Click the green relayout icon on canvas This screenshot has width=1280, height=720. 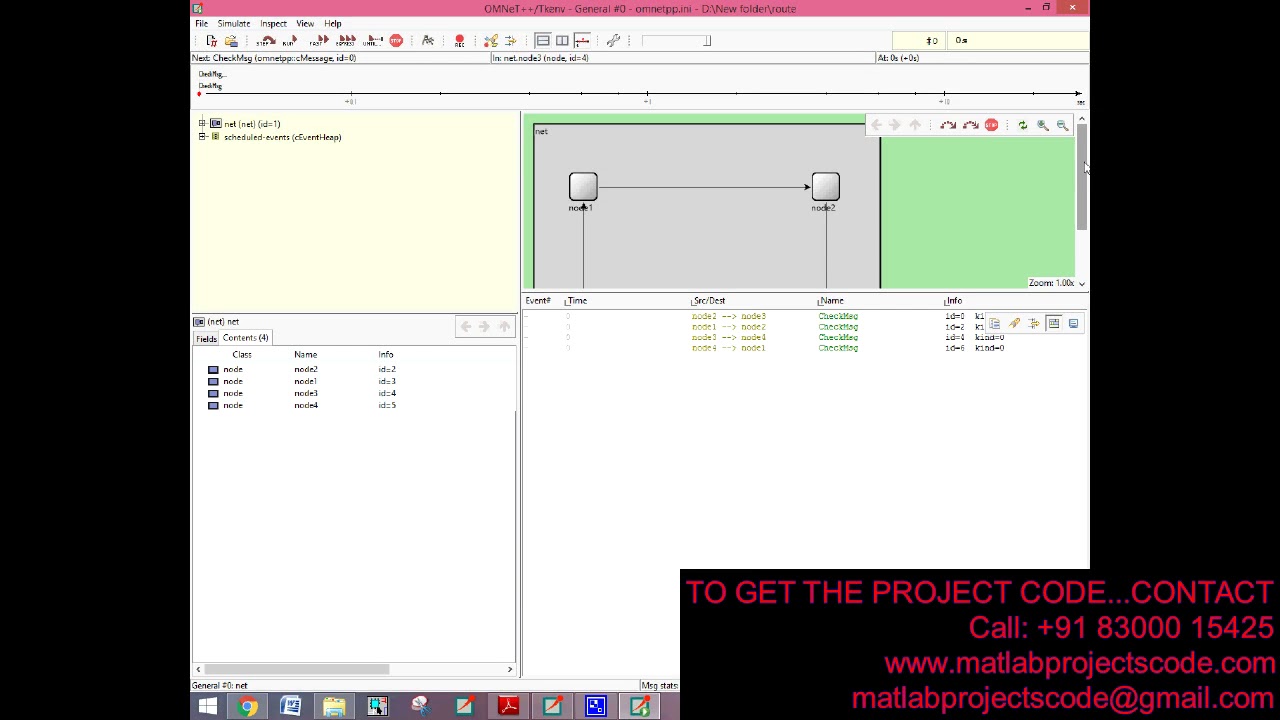point(1022,126)
